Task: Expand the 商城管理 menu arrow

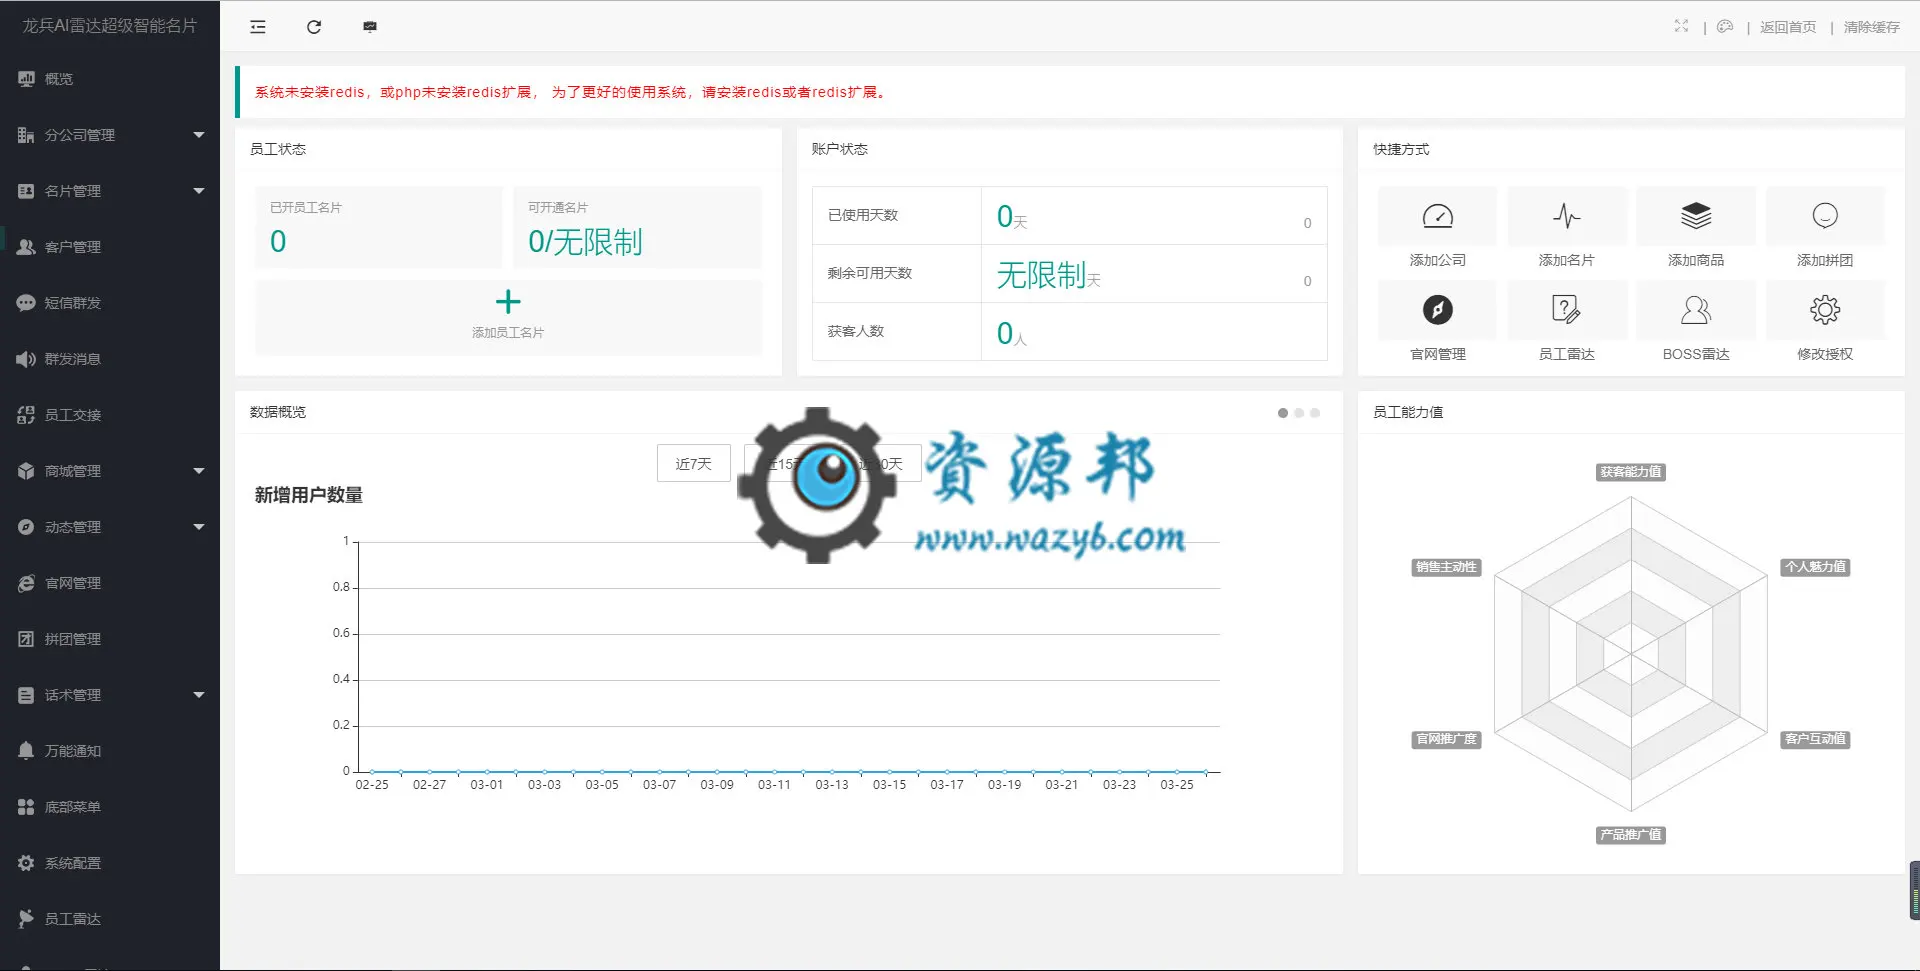Action: [x=198, y=471]
